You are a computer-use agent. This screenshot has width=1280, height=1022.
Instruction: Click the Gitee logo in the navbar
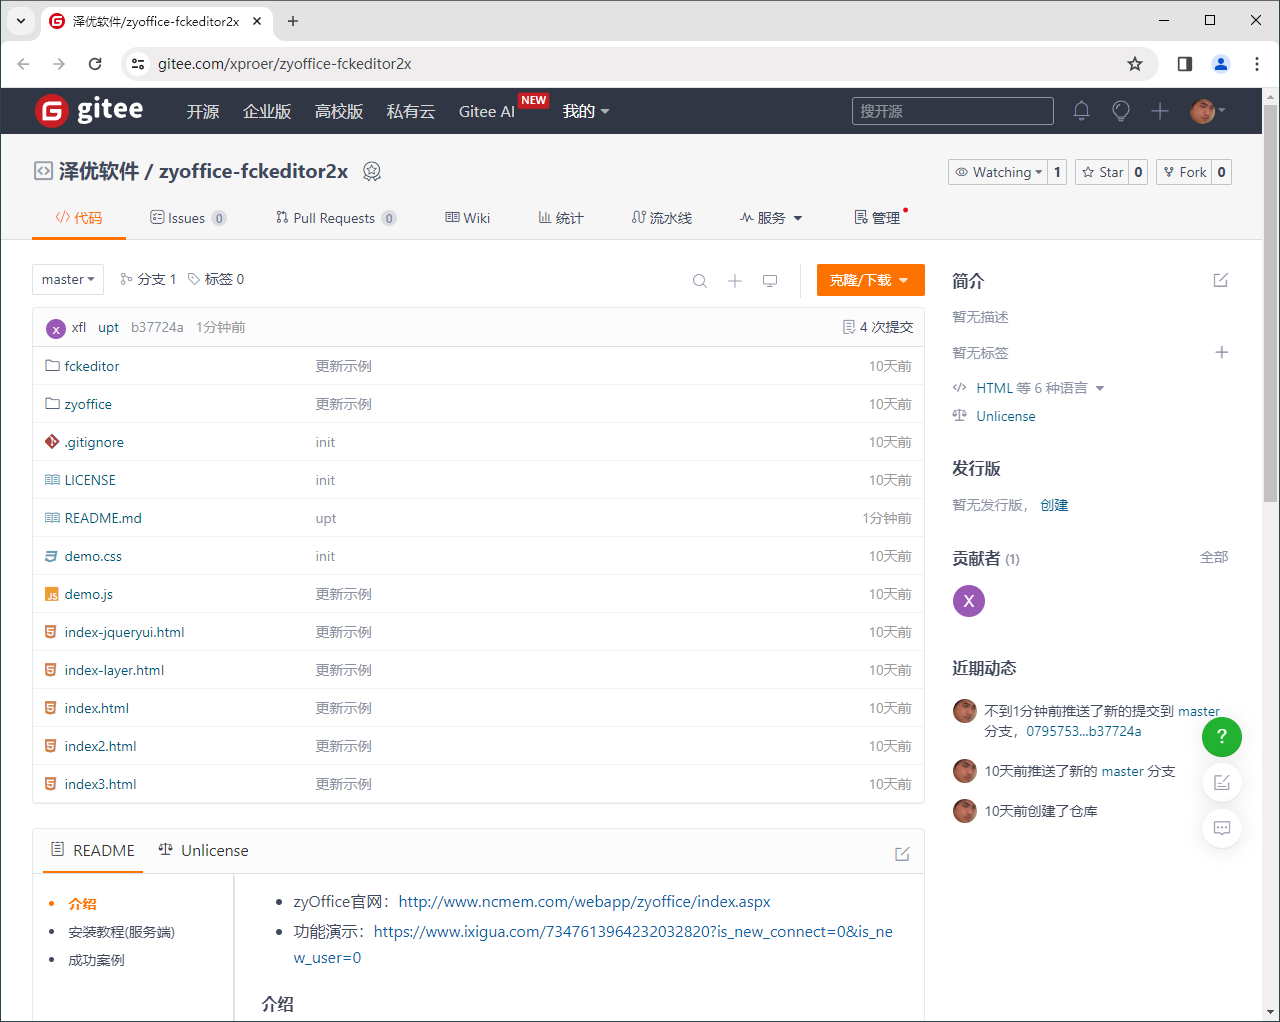click(89, 110)
